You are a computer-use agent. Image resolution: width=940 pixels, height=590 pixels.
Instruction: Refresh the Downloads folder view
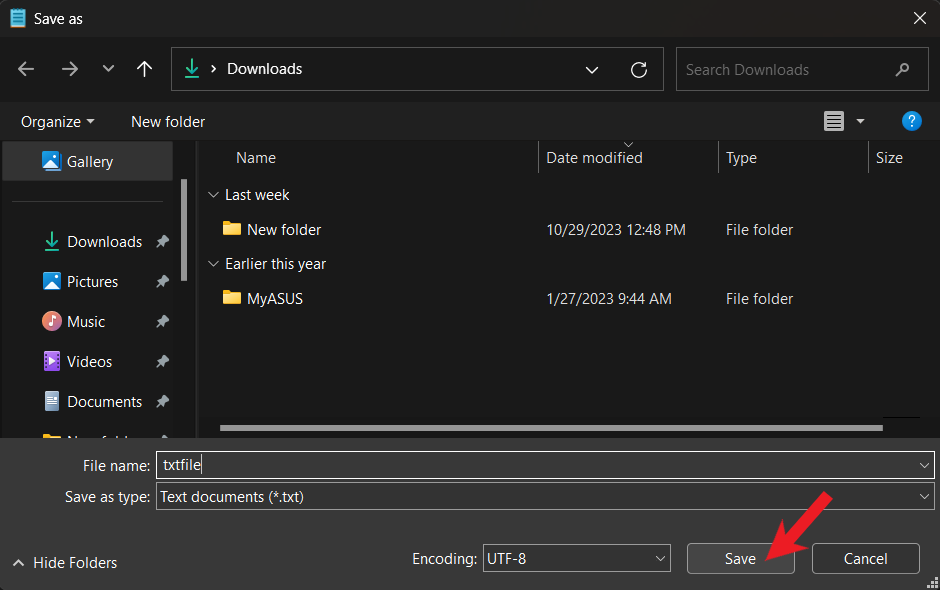[639, 70]
